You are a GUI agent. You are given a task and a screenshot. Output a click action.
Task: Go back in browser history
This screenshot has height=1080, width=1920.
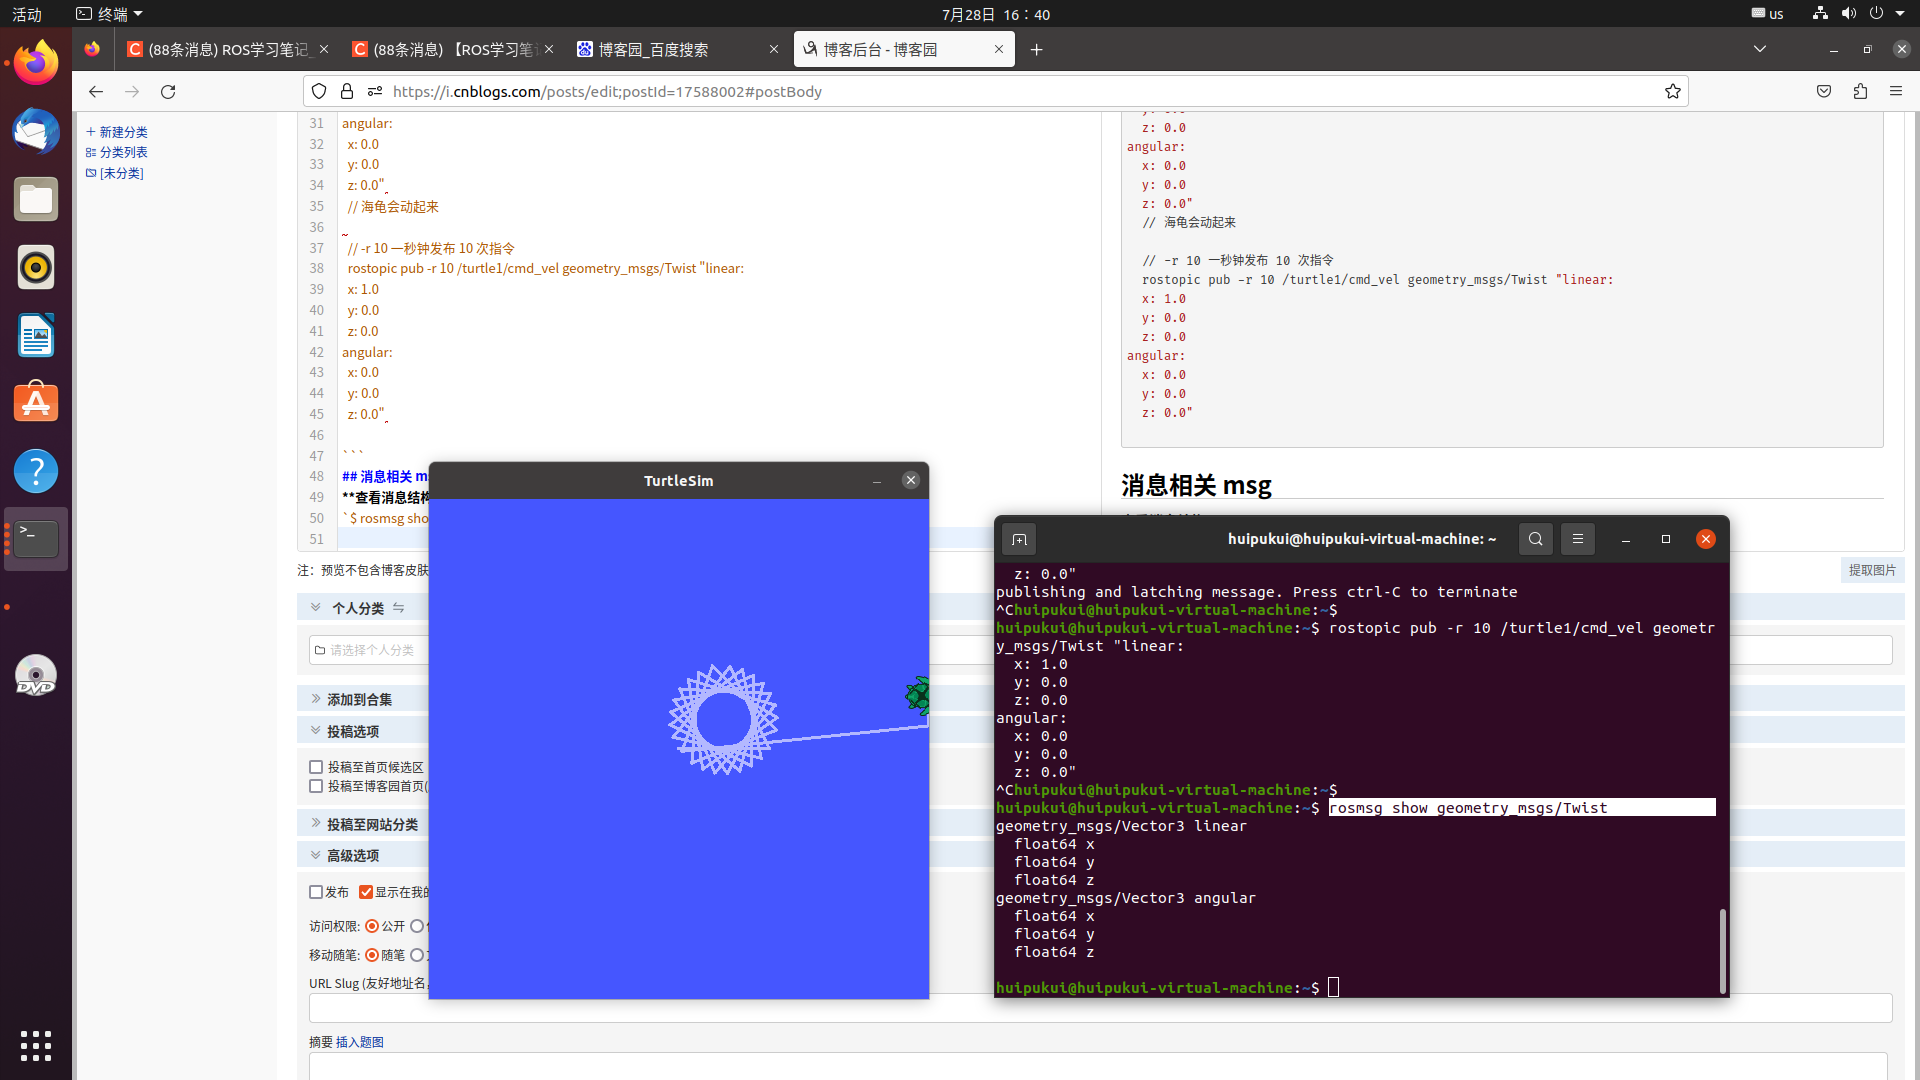[96, 91]
